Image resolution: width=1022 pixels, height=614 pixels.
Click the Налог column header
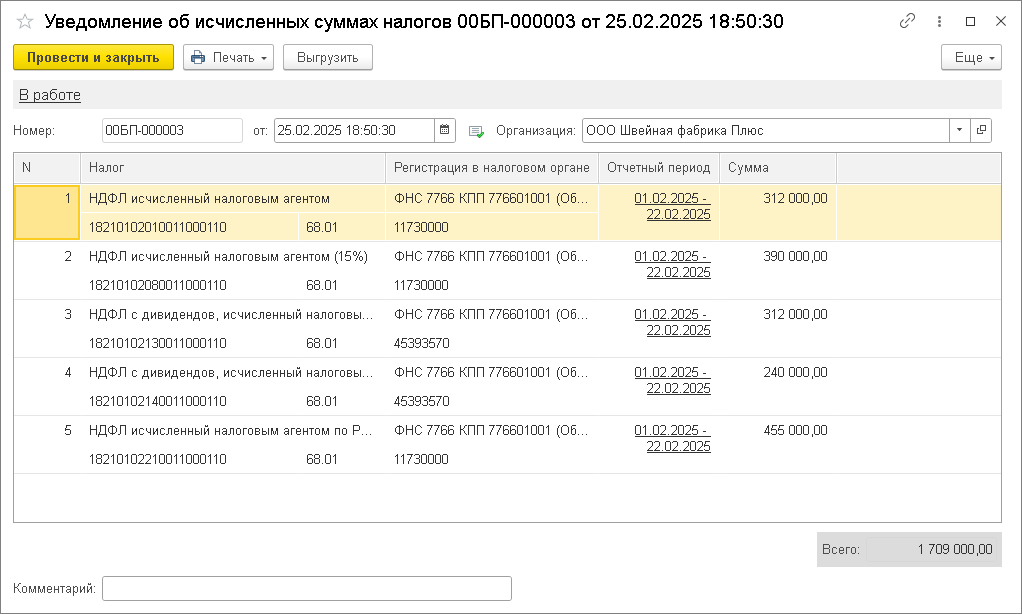(232, 168)
